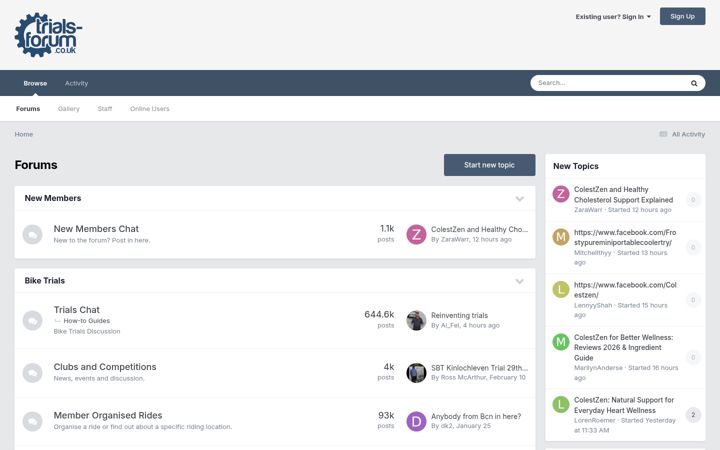Open the How-to Guides subforum
The width and height of the screenshot is (720, 450).
click(86, 321)
